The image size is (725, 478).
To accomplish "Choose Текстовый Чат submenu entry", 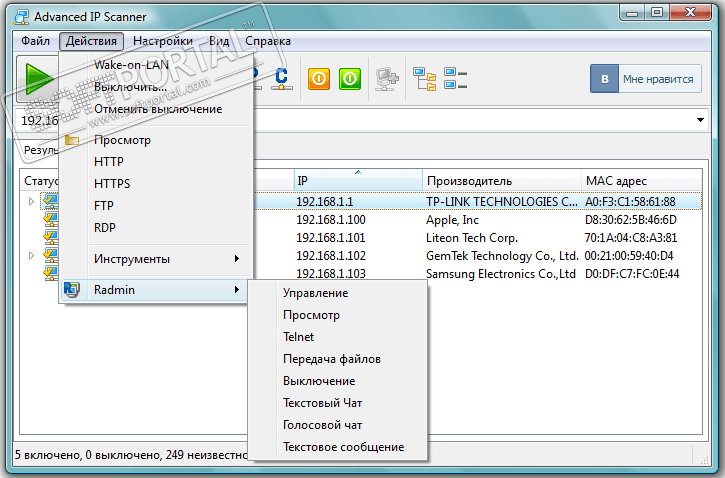I will pos(338,403).
